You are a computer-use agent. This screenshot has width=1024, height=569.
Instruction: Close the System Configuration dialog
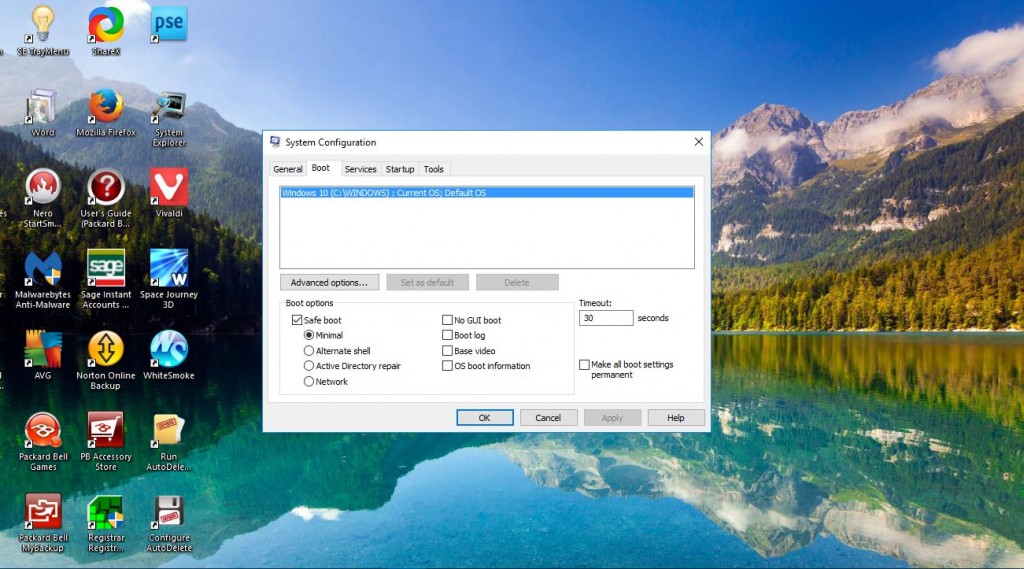point(699,142)
